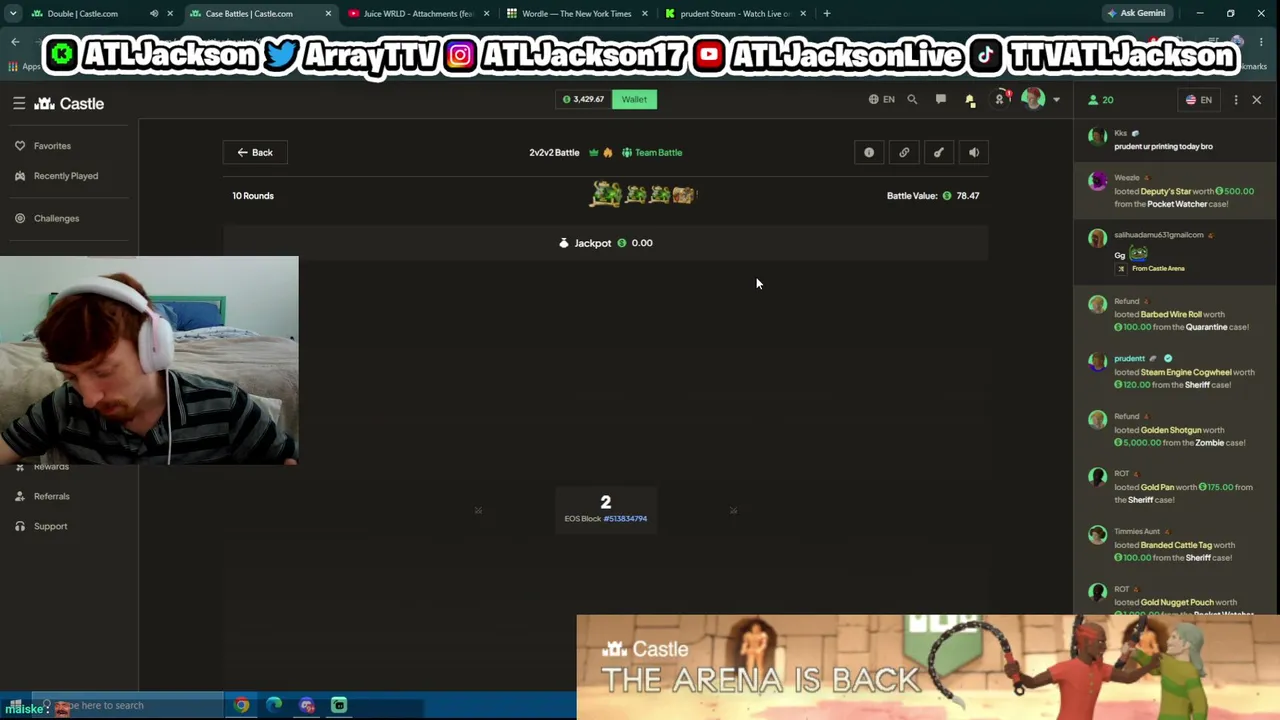Open the notifications bell

(970, 99)
